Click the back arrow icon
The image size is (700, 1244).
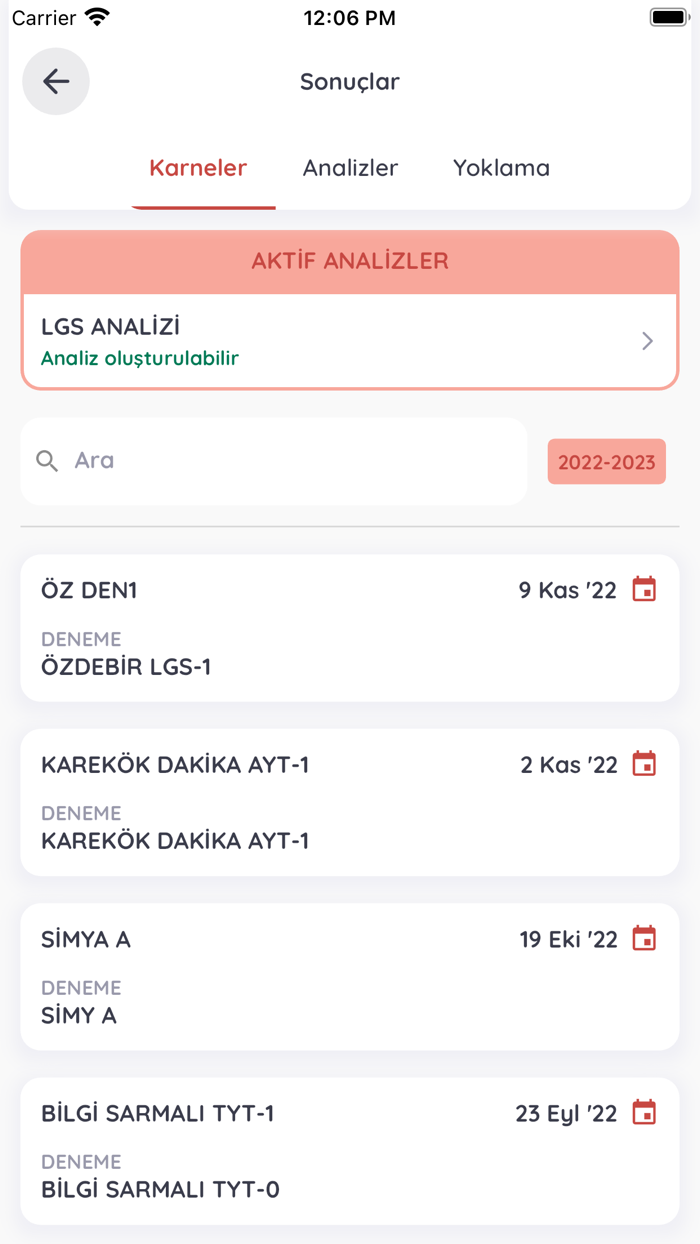click(56, 81)
